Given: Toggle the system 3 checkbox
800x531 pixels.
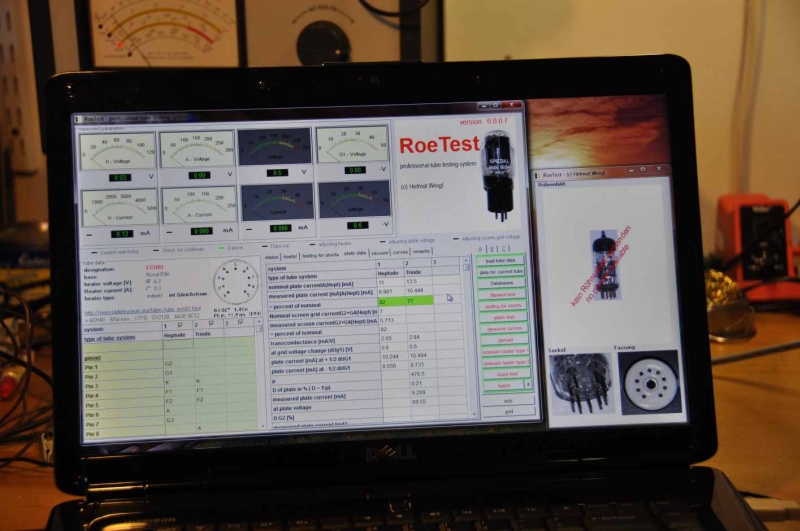Looking at the screenshot, I should pyautogui.click(x=240, y=322).
